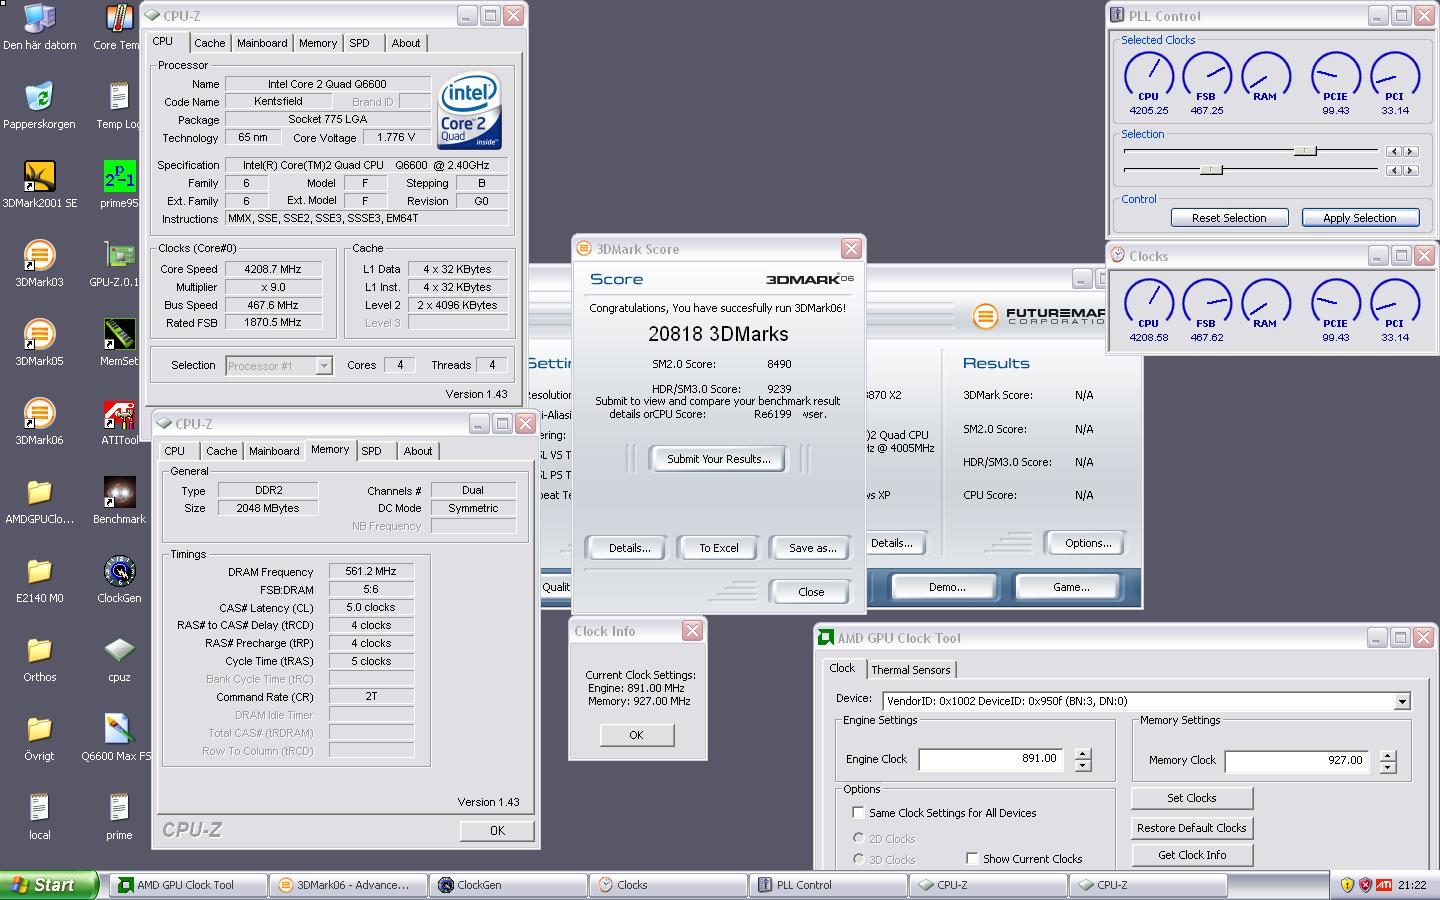Switch to About tab in lower CPU-Z

tap(418, 451)
